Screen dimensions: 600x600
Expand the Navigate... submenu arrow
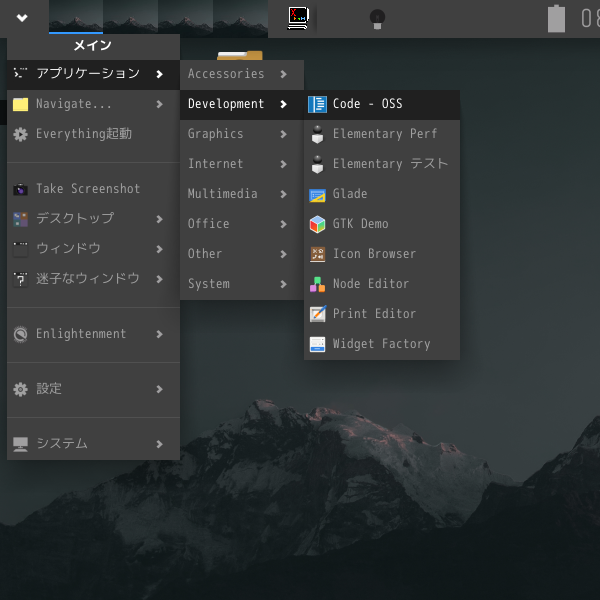click(160, 104)
